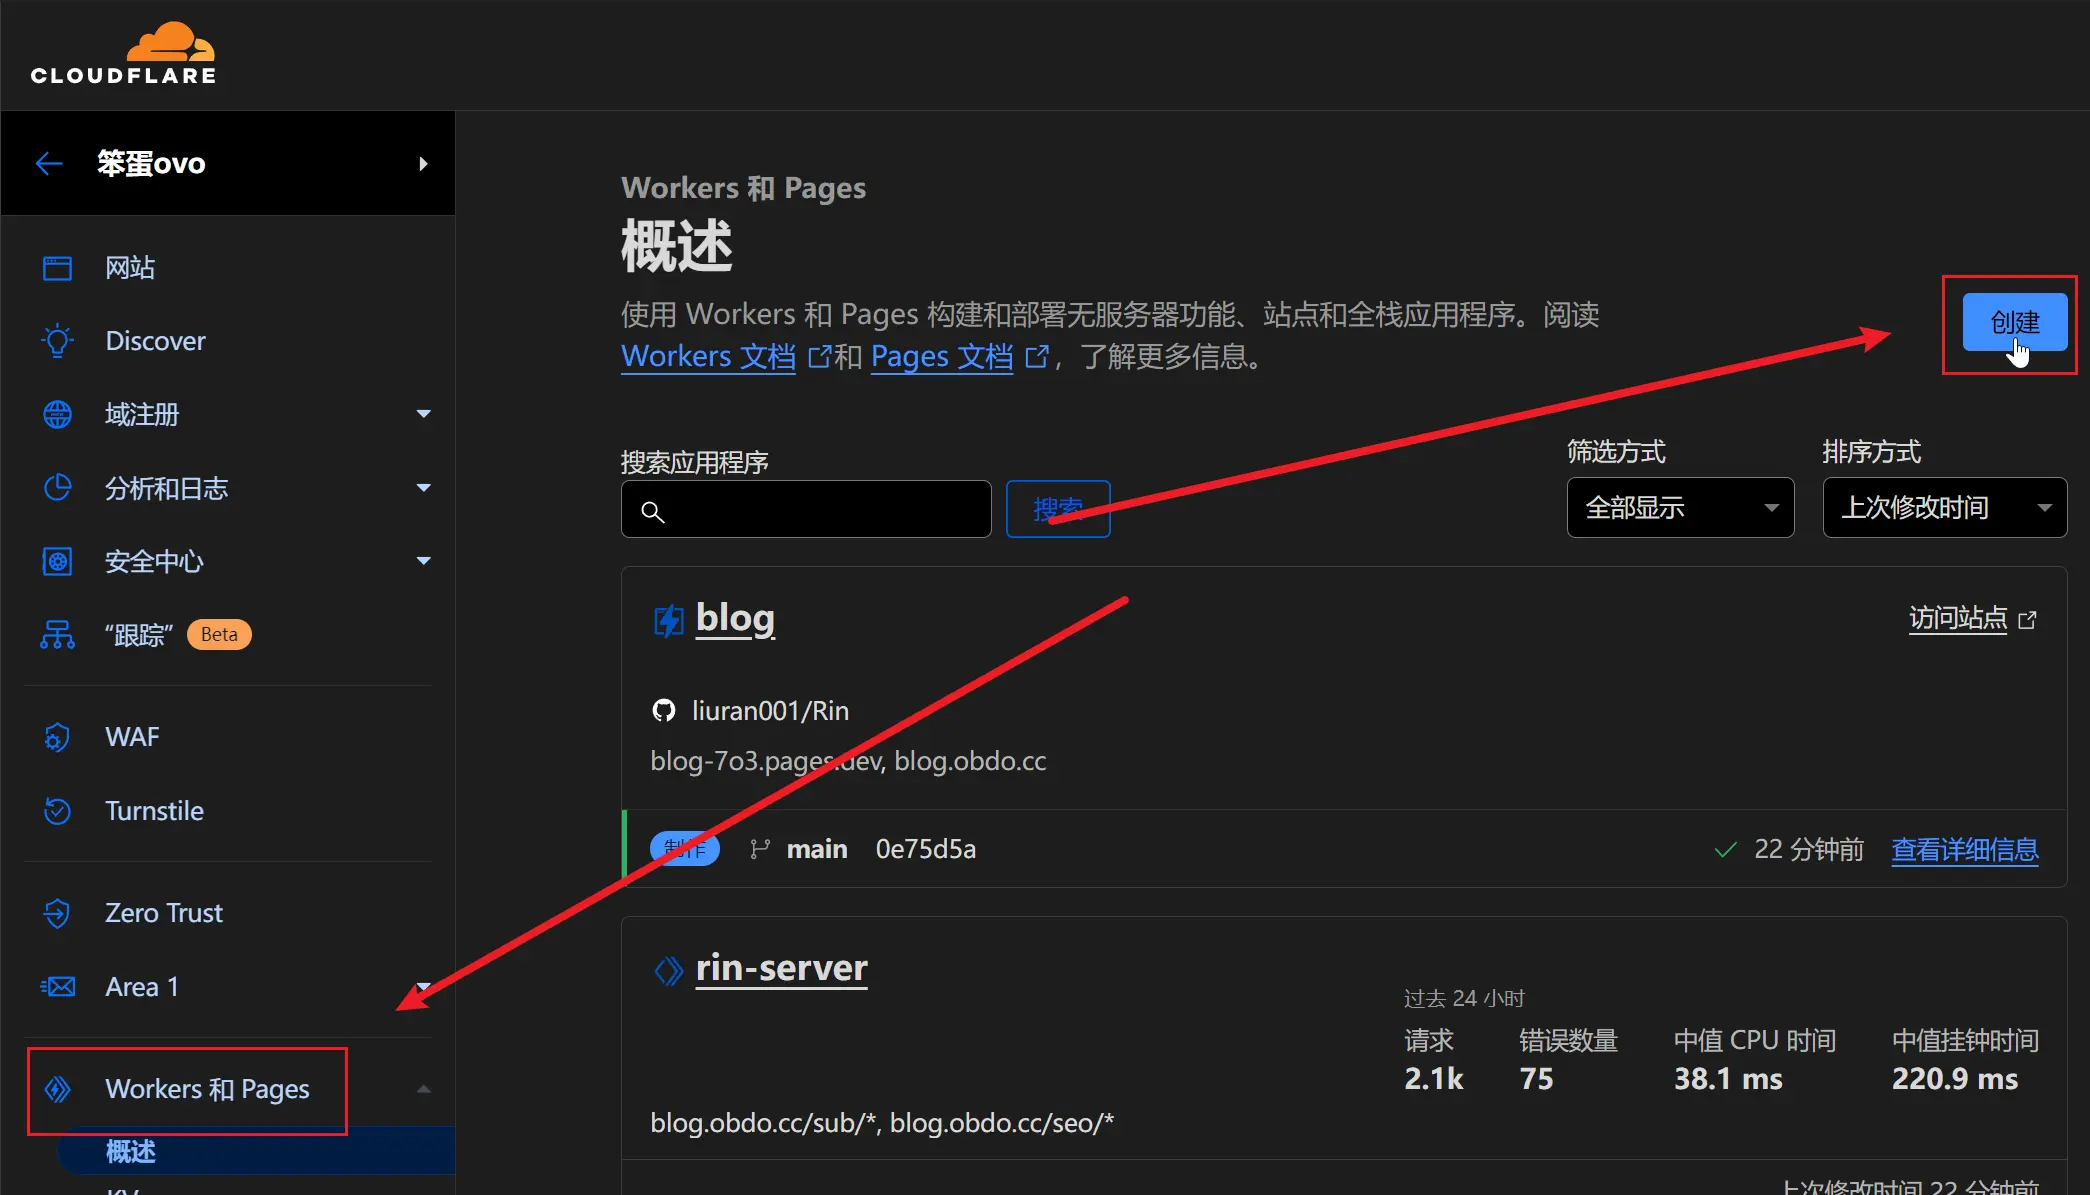2090x1195 pixels.
Task: Click the Zero Trust icon
Action: 57,913
